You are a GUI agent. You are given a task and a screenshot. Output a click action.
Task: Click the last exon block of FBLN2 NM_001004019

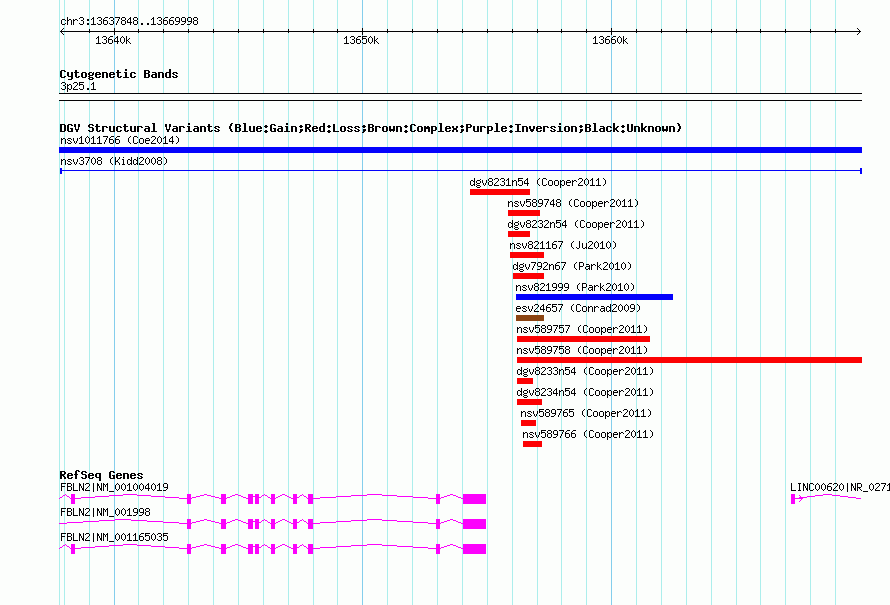tap(475, 499)
